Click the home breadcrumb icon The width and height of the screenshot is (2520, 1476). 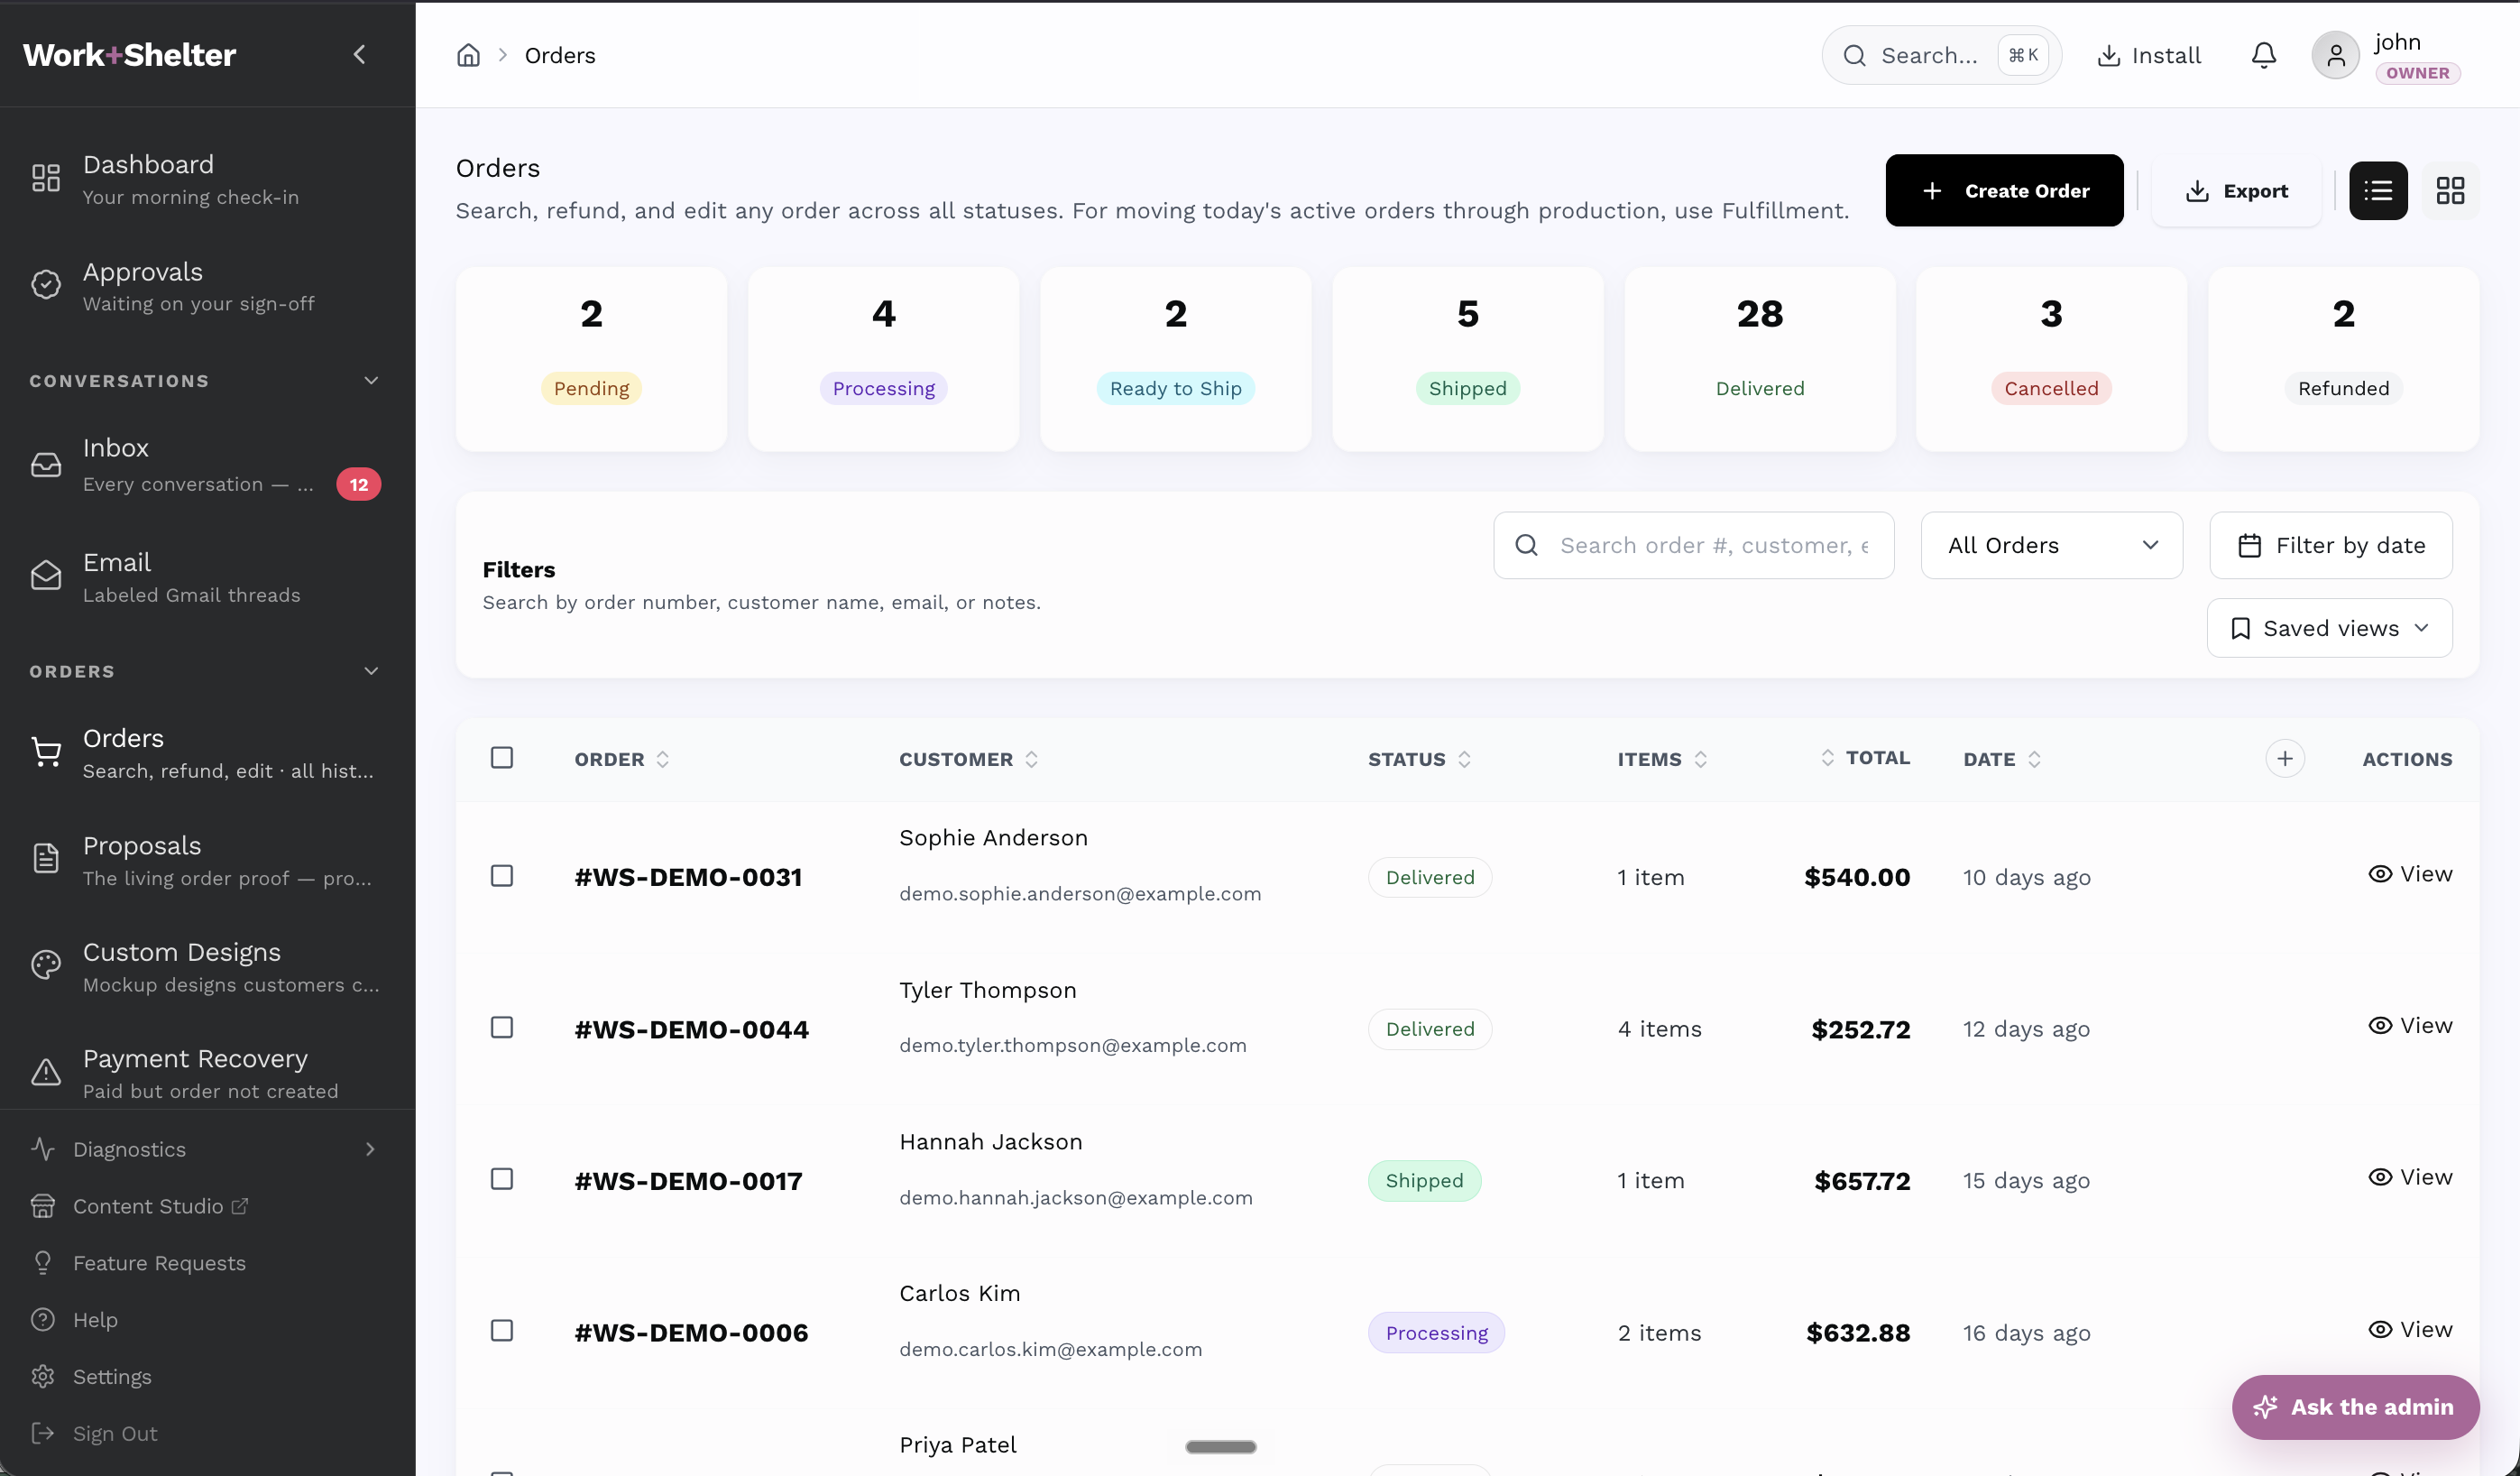(x=468, y=55)
